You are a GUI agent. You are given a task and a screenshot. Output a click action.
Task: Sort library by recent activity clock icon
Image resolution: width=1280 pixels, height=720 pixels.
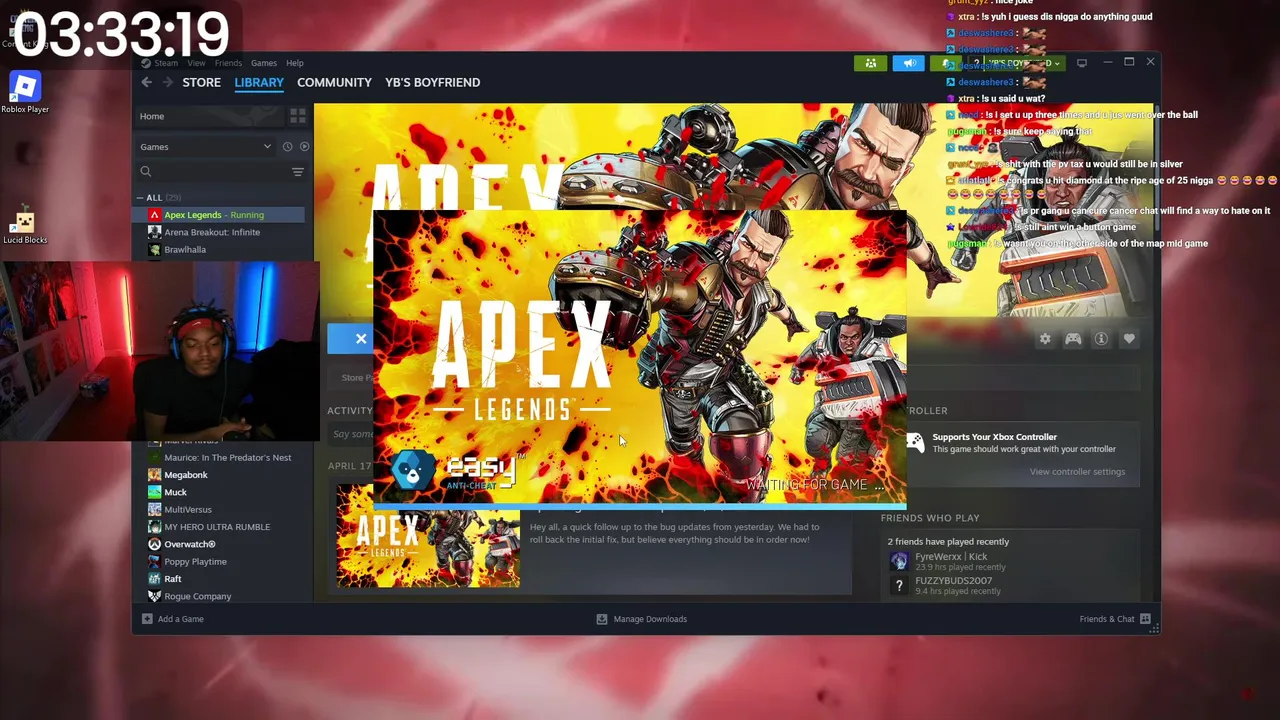point(287,146)
